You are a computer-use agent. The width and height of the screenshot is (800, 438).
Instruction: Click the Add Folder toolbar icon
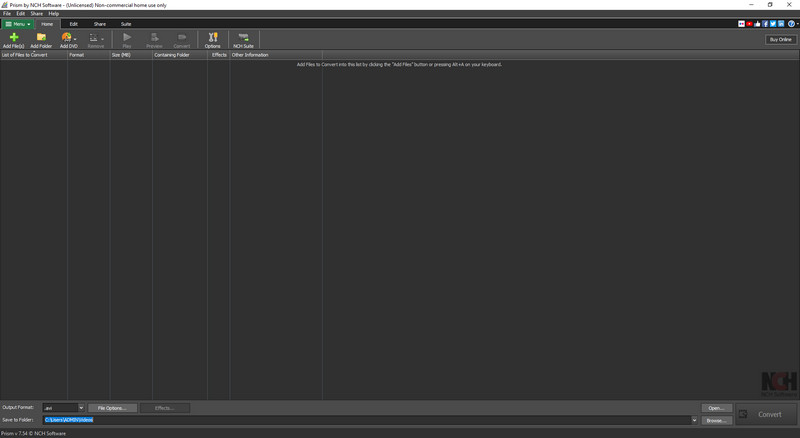point(41,39)
